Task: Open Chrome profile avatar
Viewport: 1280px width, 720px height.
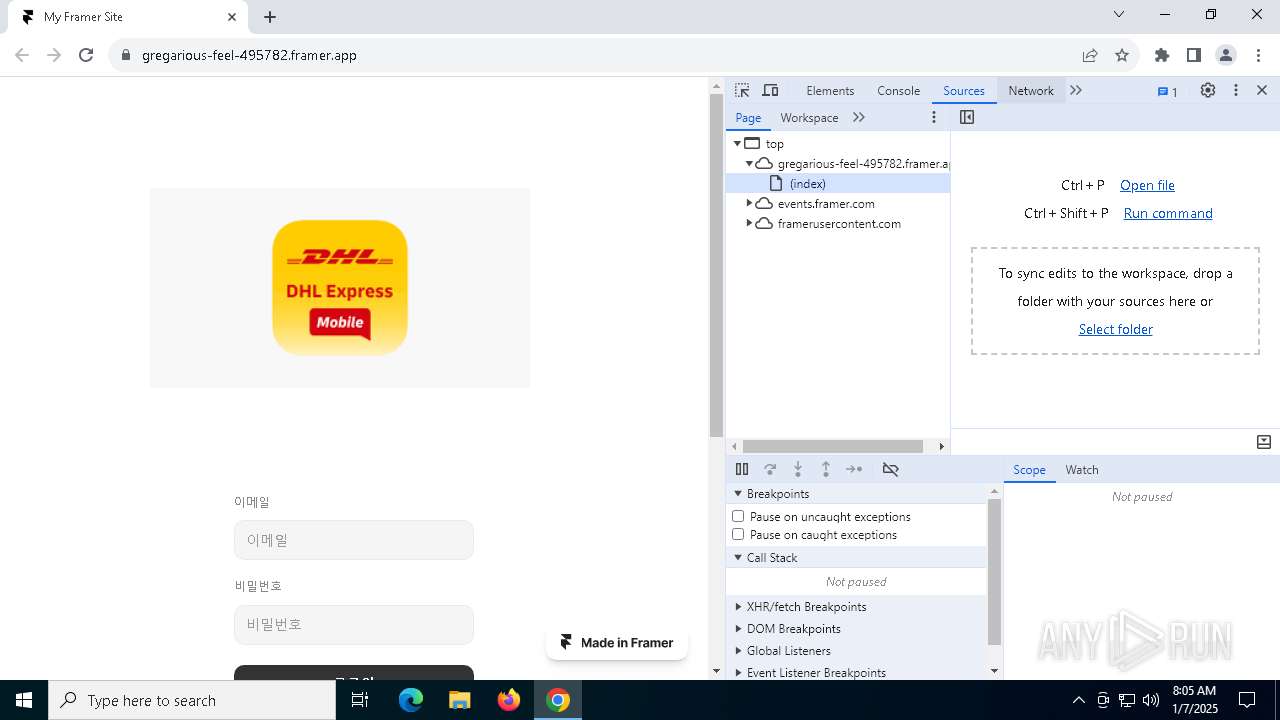Action: (x=1226, y=55)
